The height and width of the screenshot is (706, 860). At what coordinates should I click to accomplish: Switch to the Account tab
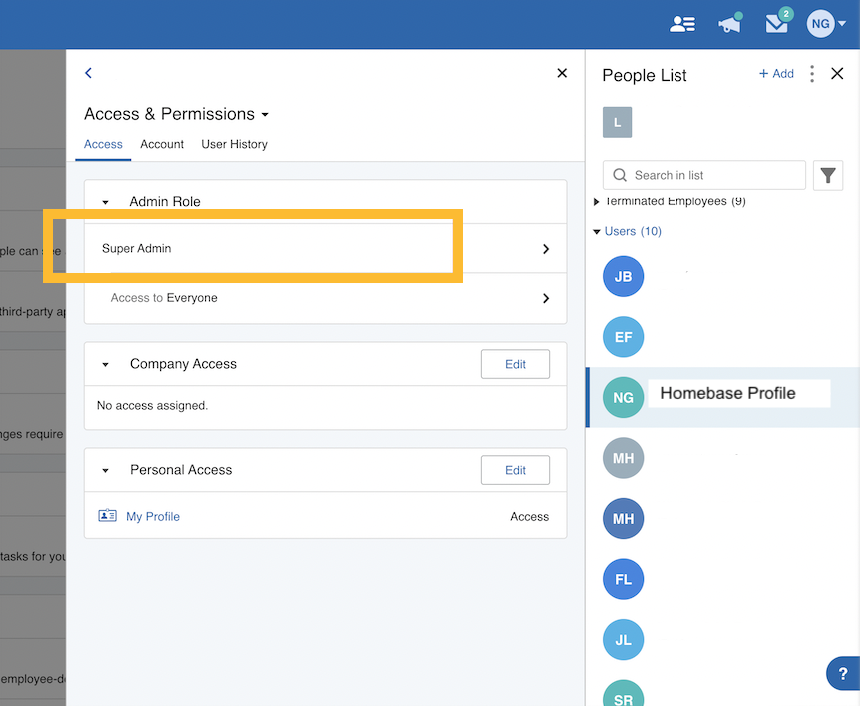162,144
